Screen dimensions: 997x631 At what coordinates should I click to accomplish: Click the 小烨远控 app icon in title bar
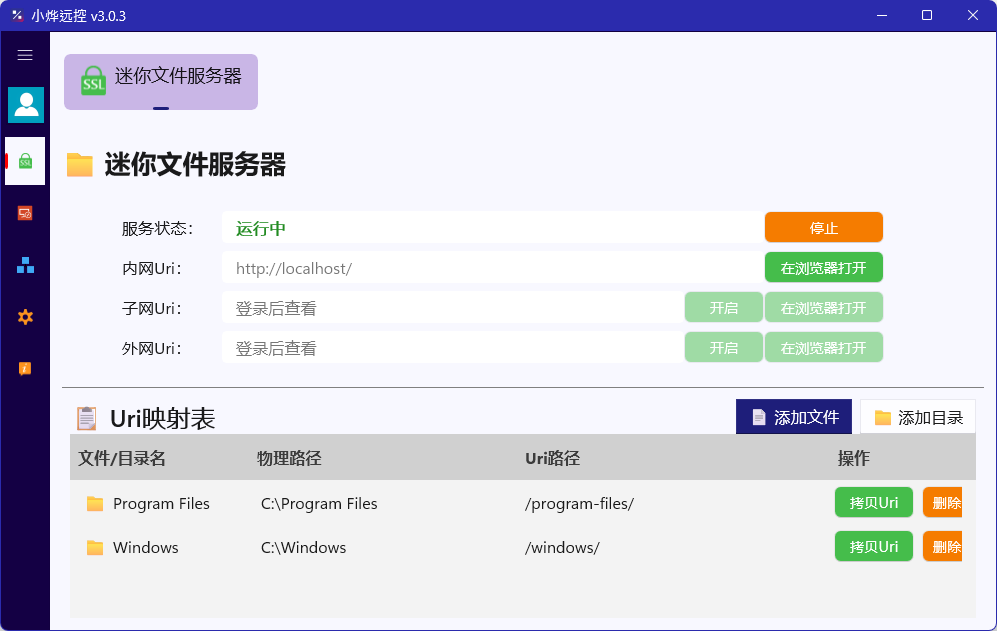[x=17, y=15]
